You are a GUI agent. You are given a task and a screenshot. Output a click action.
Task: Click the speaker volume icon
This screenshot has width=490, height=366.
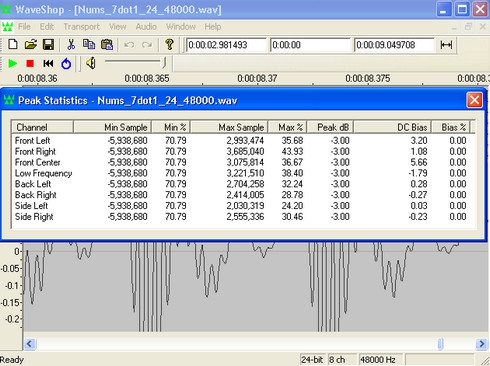tap(91, 63)
